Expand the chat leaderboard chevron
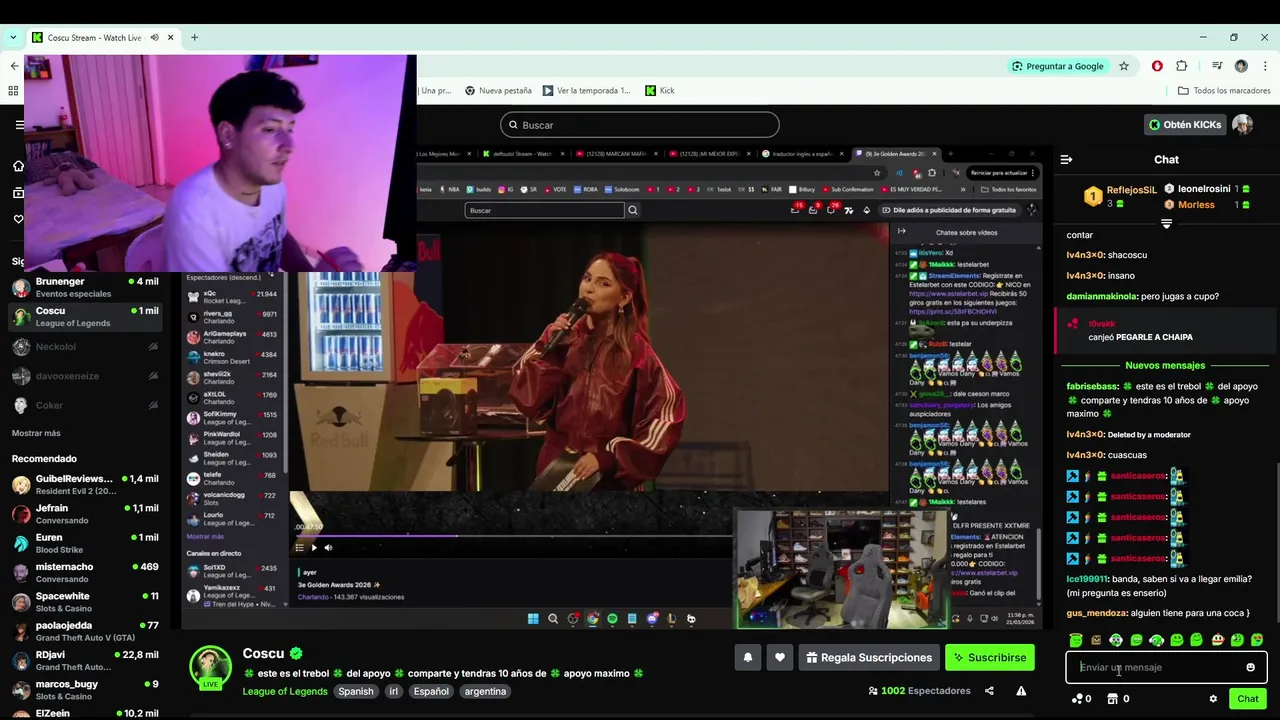The height and width of the screenshot is (720, 1280). click(1166, 223)
